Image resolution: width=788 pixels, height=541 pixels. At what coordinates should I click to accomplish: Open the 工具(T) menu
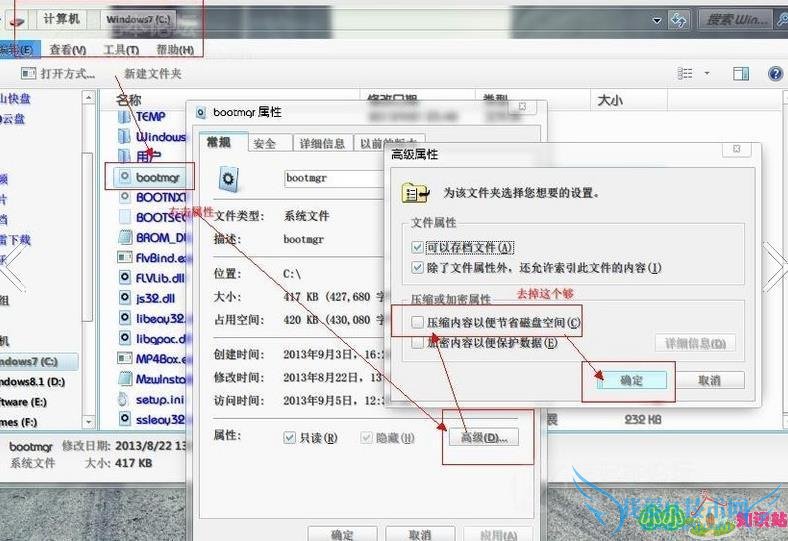click(121, 50)
